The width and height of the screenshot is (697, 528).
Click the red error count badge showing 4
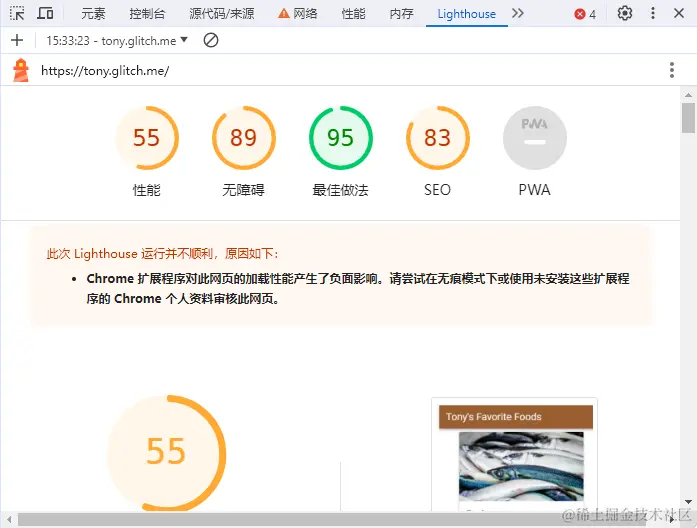(x=585, y=14)
